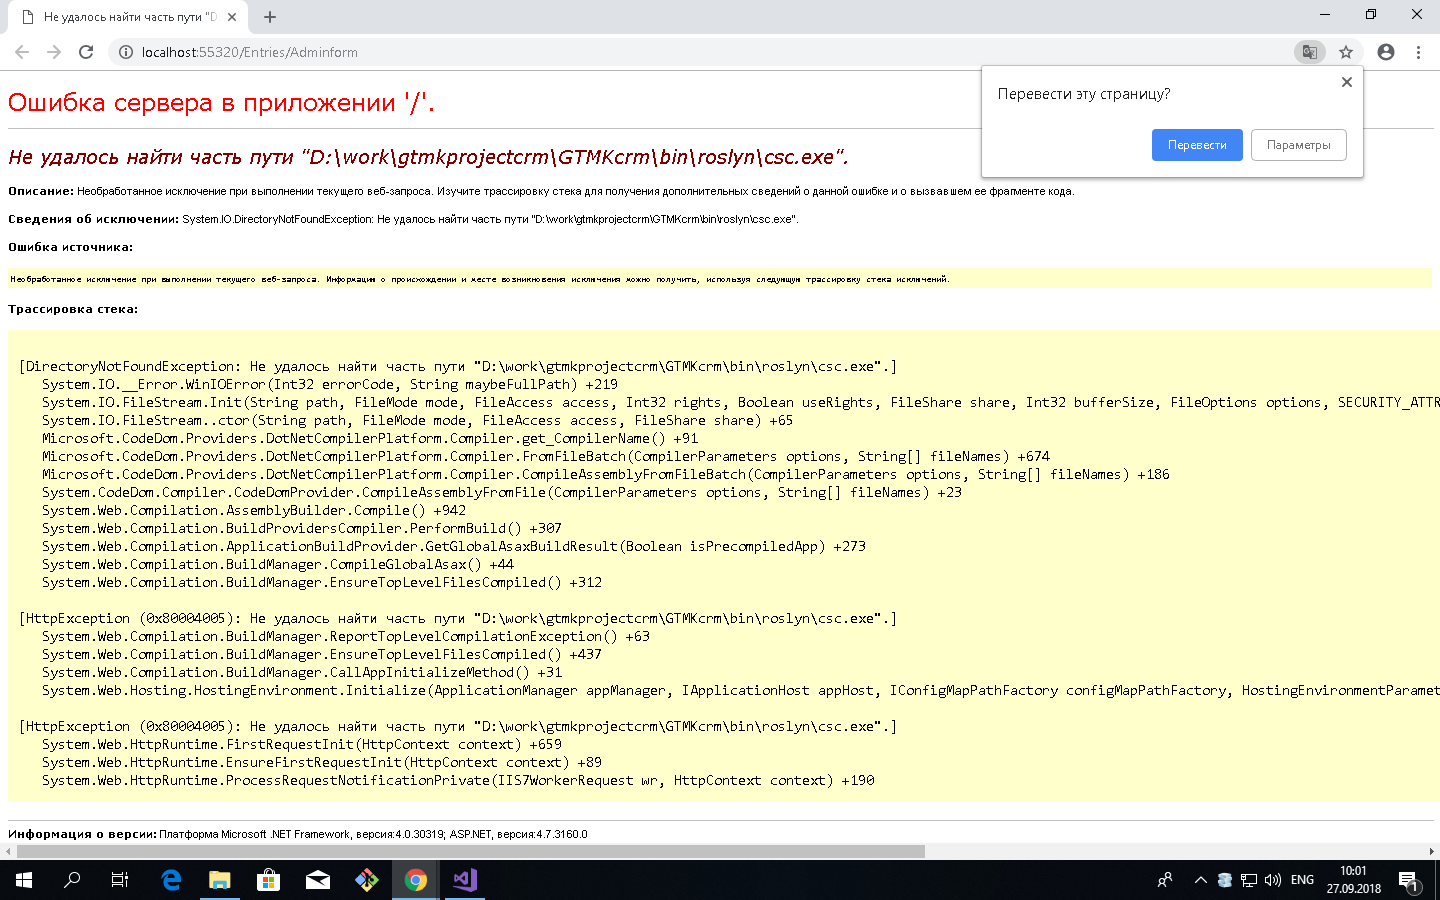The image size is (1440, 900).
Task: Open network status tray icon
Action: 1249,880
